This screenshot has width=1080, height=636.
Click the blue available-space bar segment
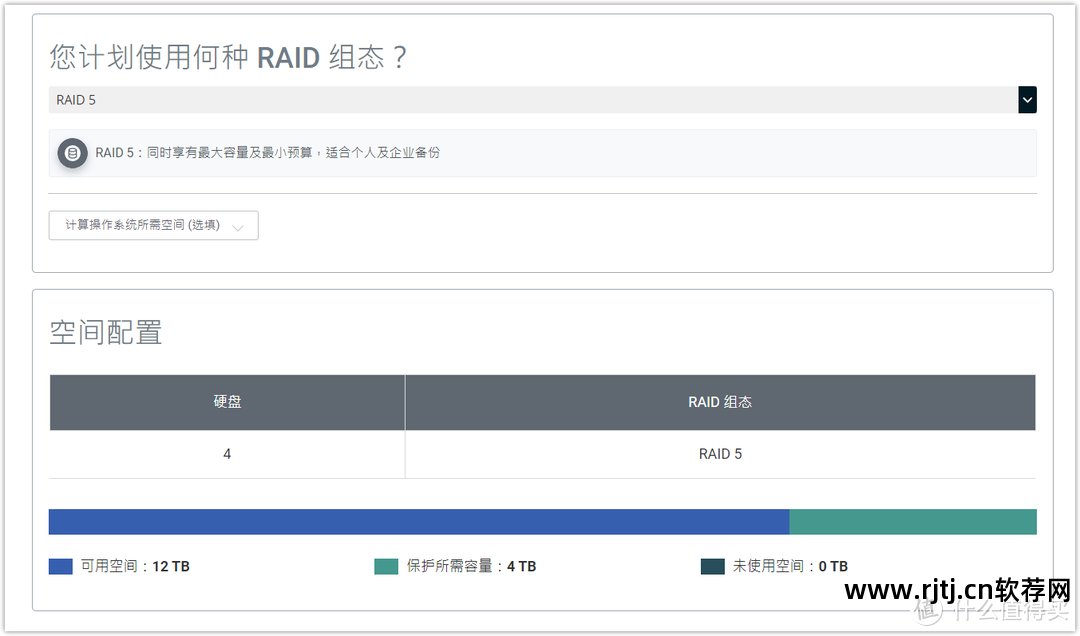pos(419,522)
